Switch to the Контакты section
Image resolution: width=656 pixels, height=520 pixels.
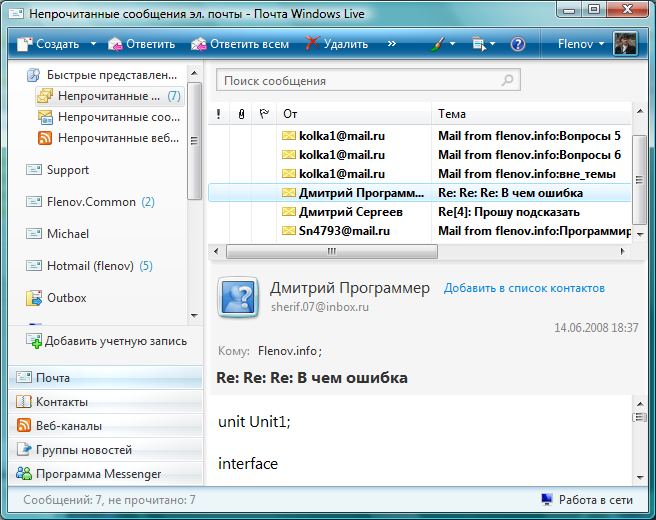click(105, 402)
